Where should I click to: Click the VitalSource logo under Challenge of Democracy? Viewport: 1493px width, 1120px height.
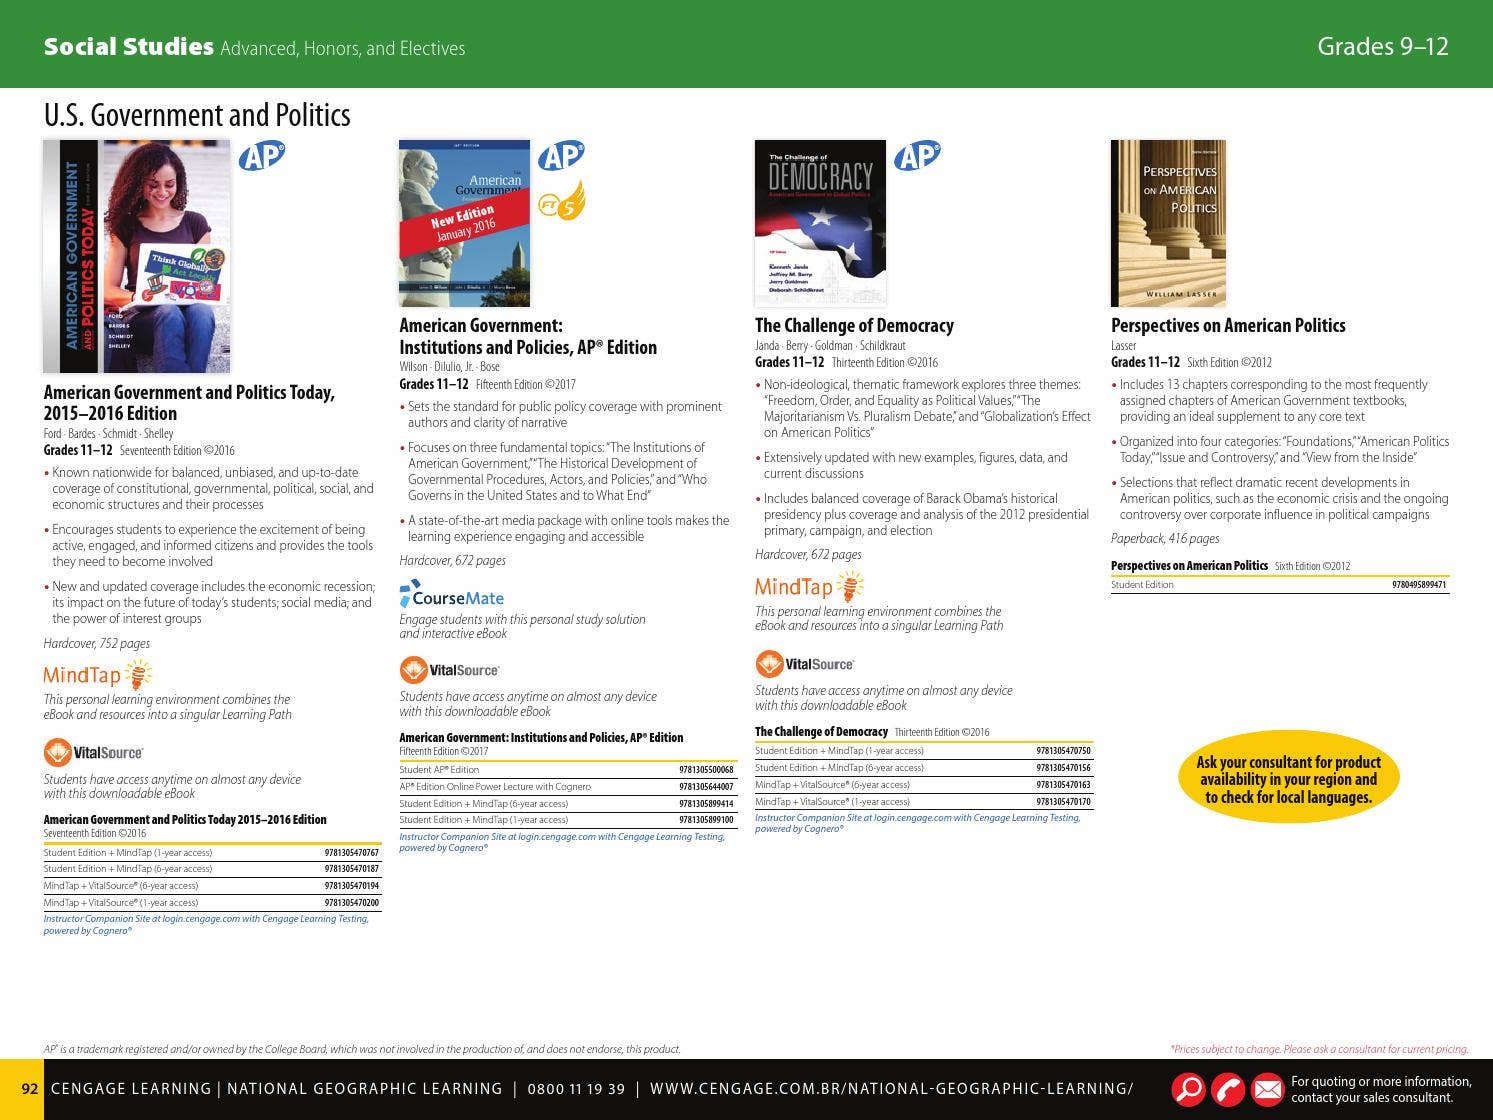point(805,664)
